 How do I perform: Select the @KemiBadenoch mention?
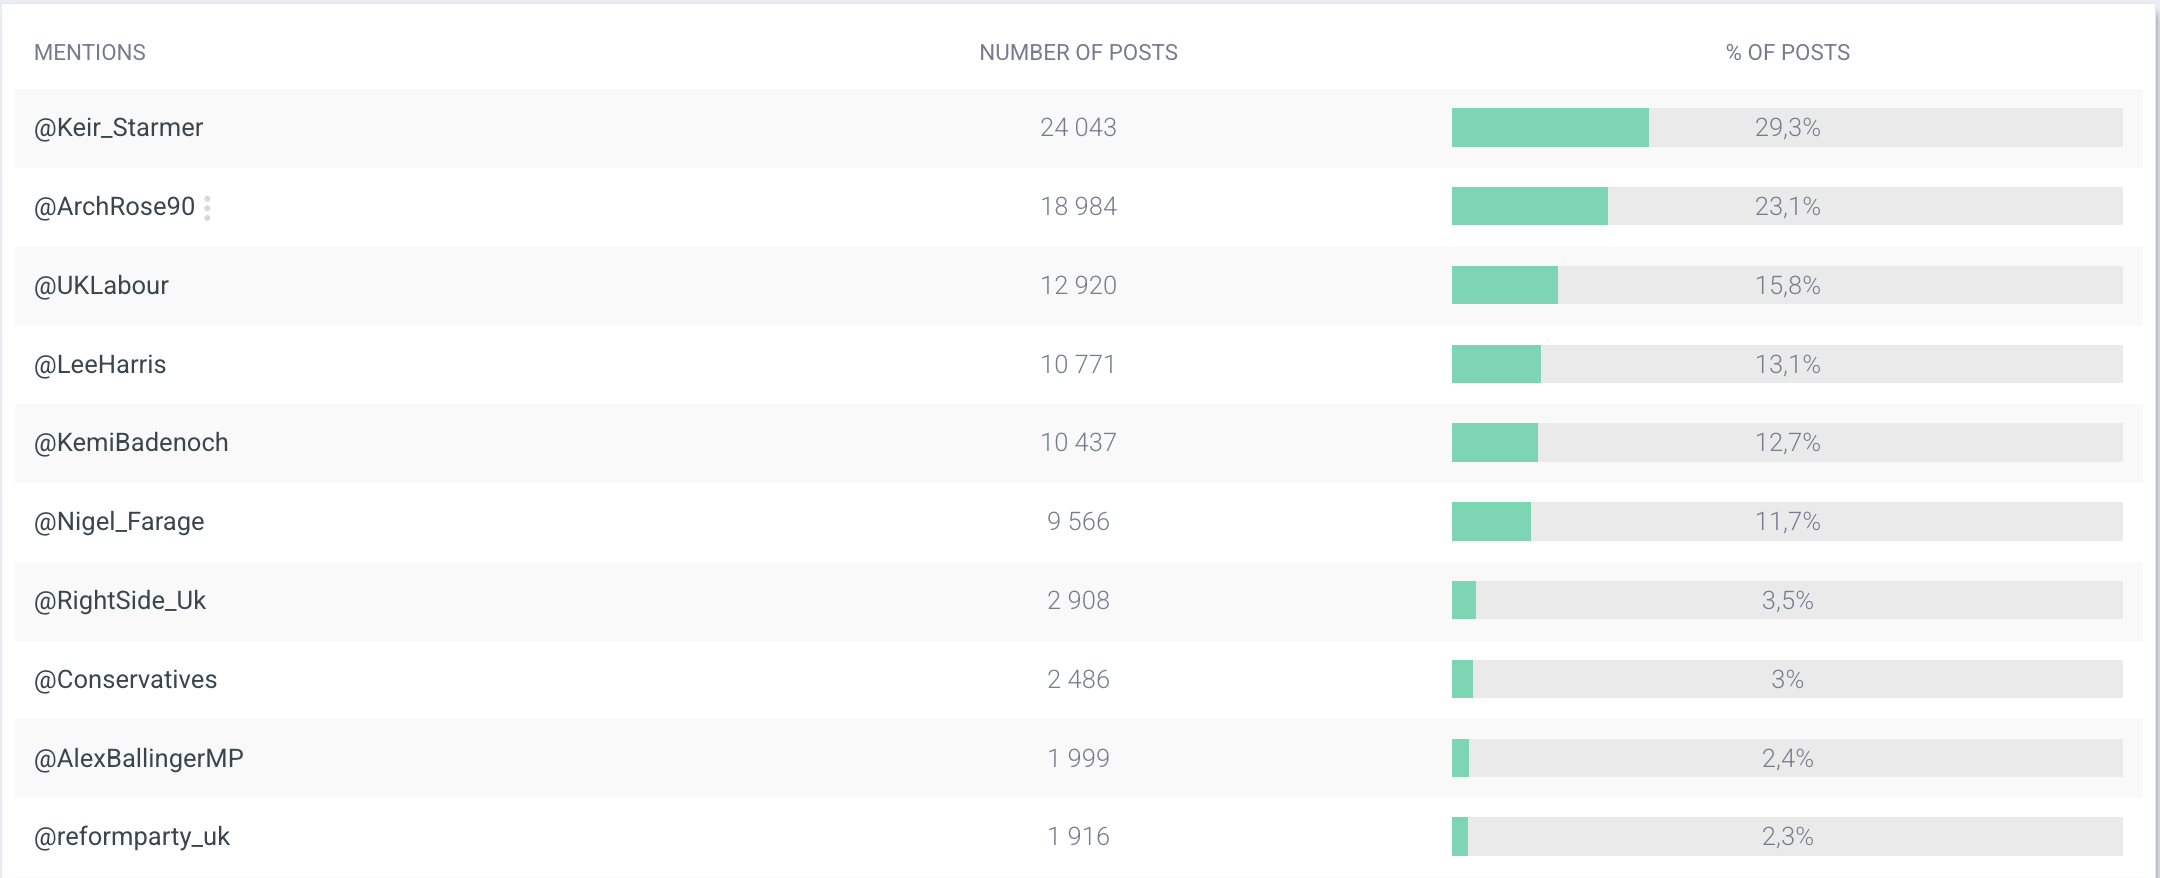tap(131, 443)
